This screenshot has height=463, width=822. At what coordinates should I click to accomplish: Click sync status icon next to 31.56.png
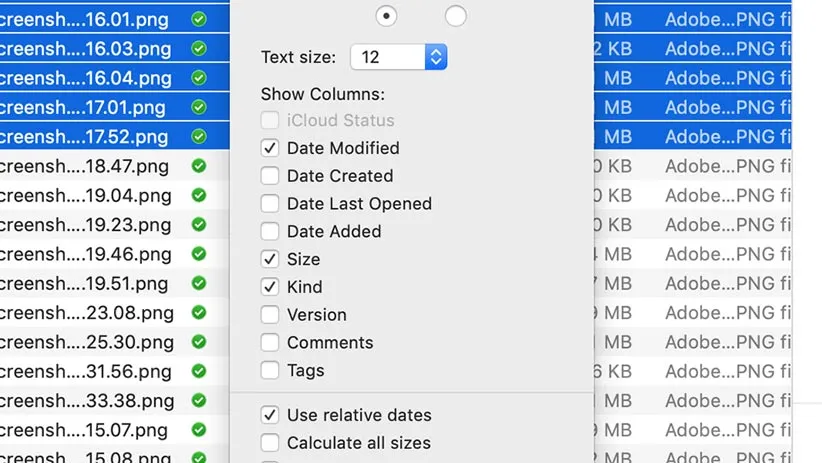click(199, 372)
